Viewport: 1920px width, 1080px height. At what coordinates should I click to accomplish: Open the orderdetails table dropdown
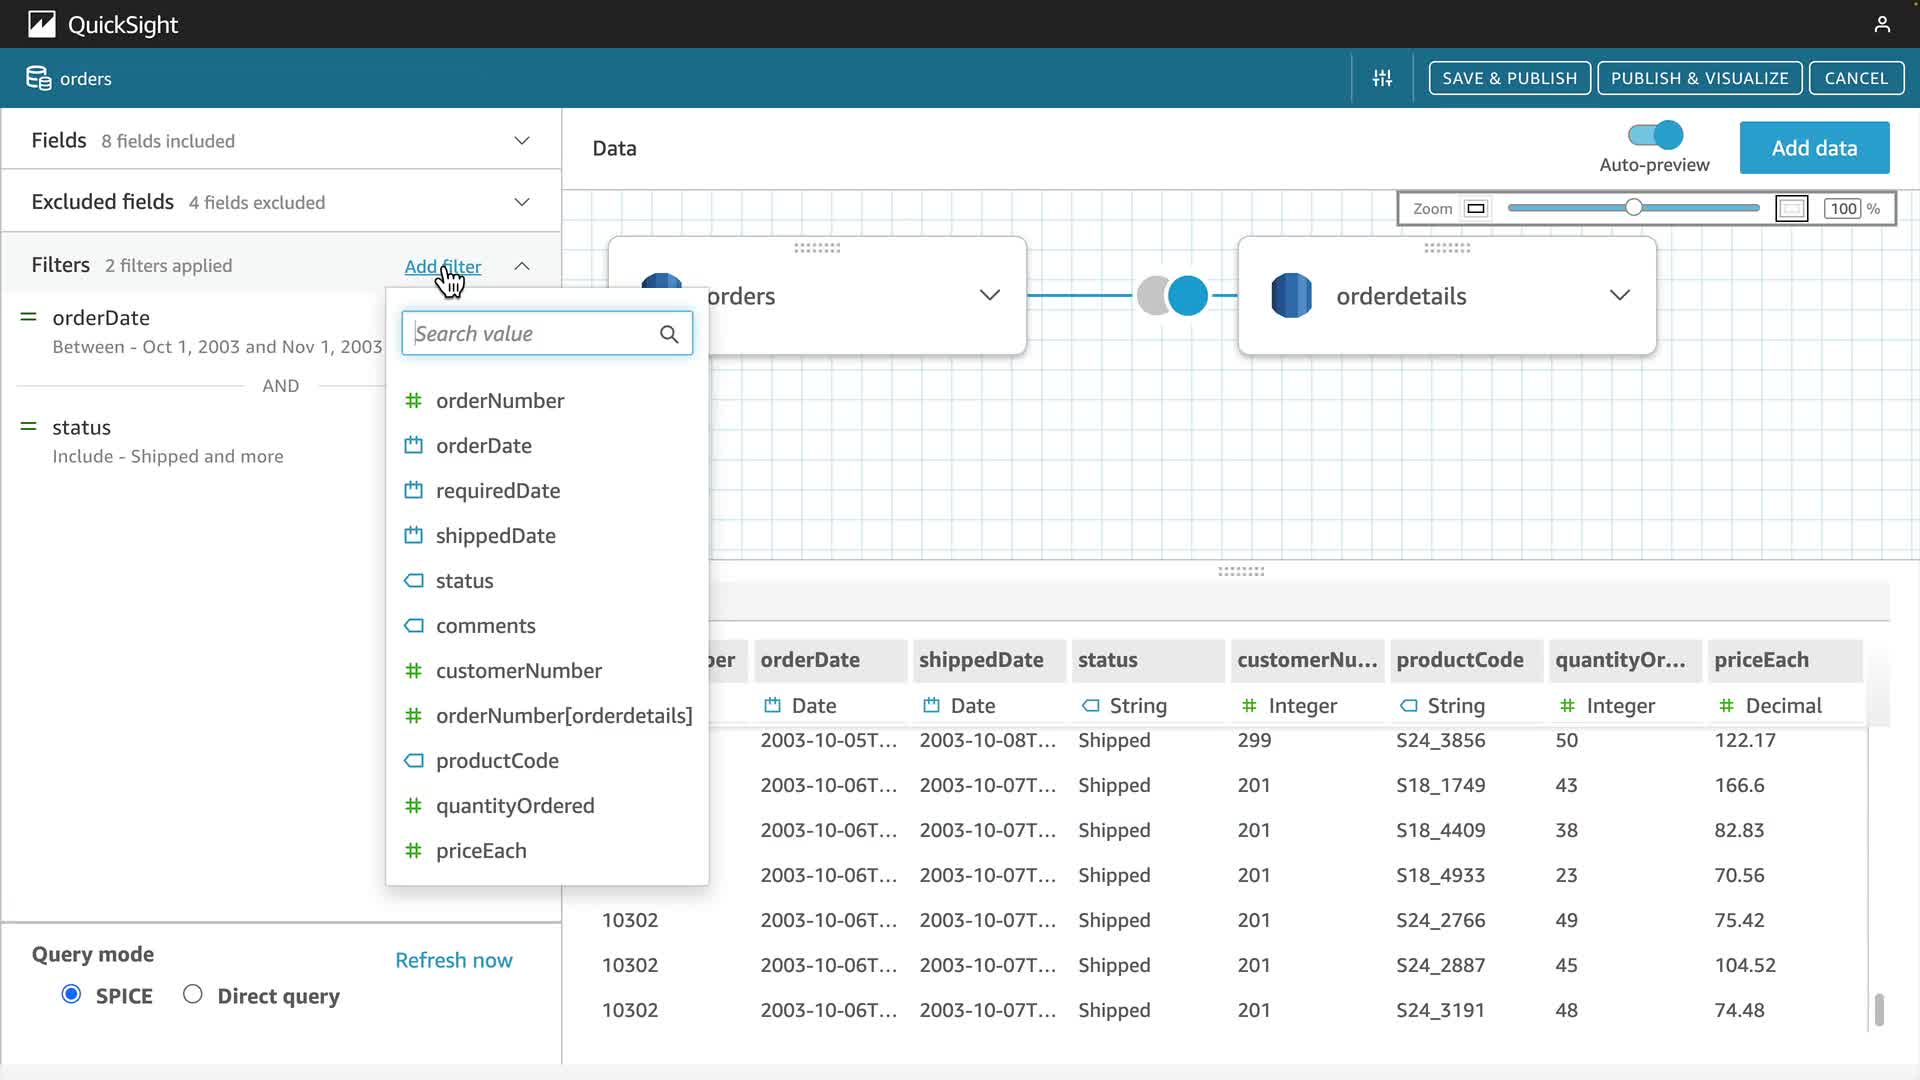pyautogui.click(x=1619, y=295)
